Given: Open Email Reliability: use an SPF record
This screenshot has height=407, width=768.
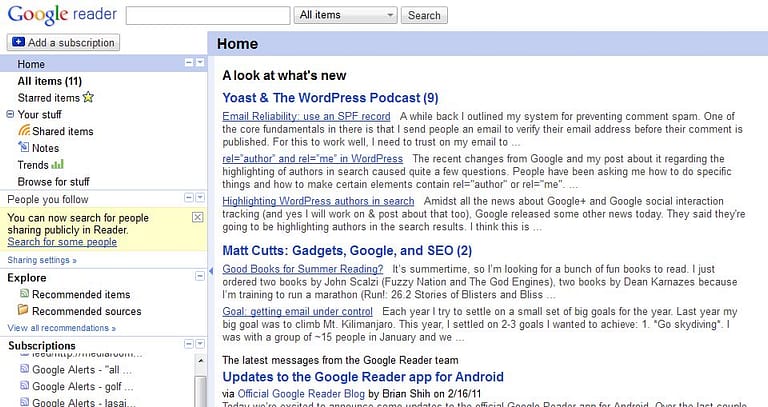Looking at the screenshot, I should tap(306, 117).
